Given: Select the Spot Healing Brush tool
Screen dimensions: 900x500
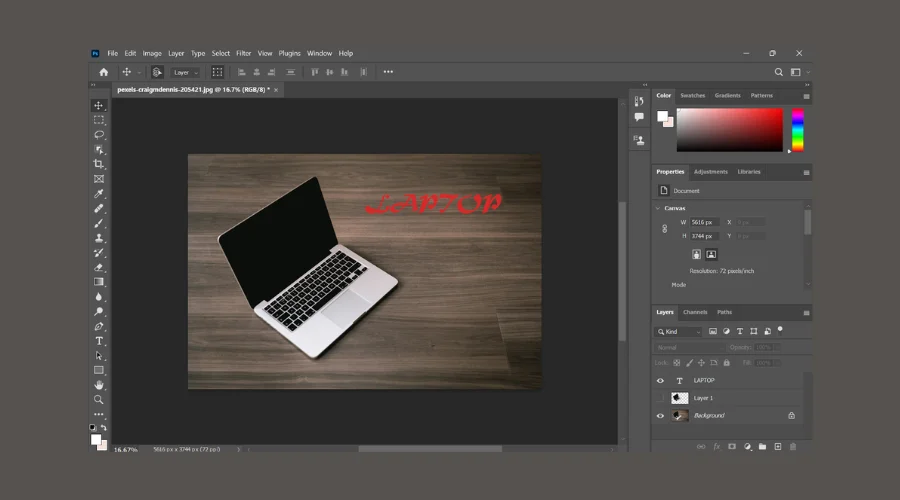Looking at the screenshot, I should pyautogui.click(x=99, y=208).
